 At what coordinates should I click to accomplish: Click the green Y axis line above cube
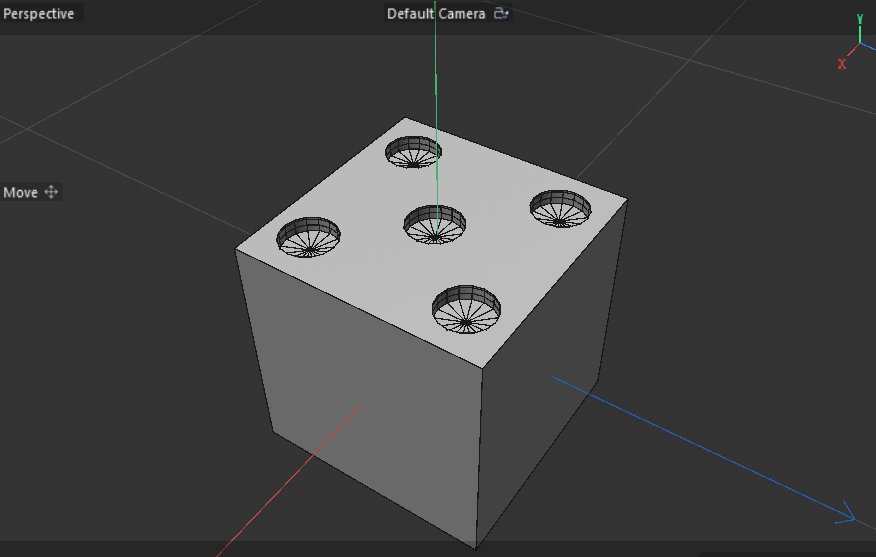tap(436, 100)
